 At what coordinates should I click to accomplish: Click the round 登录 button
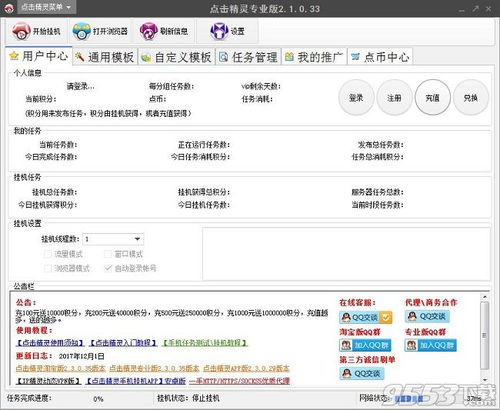pos(356,98)
